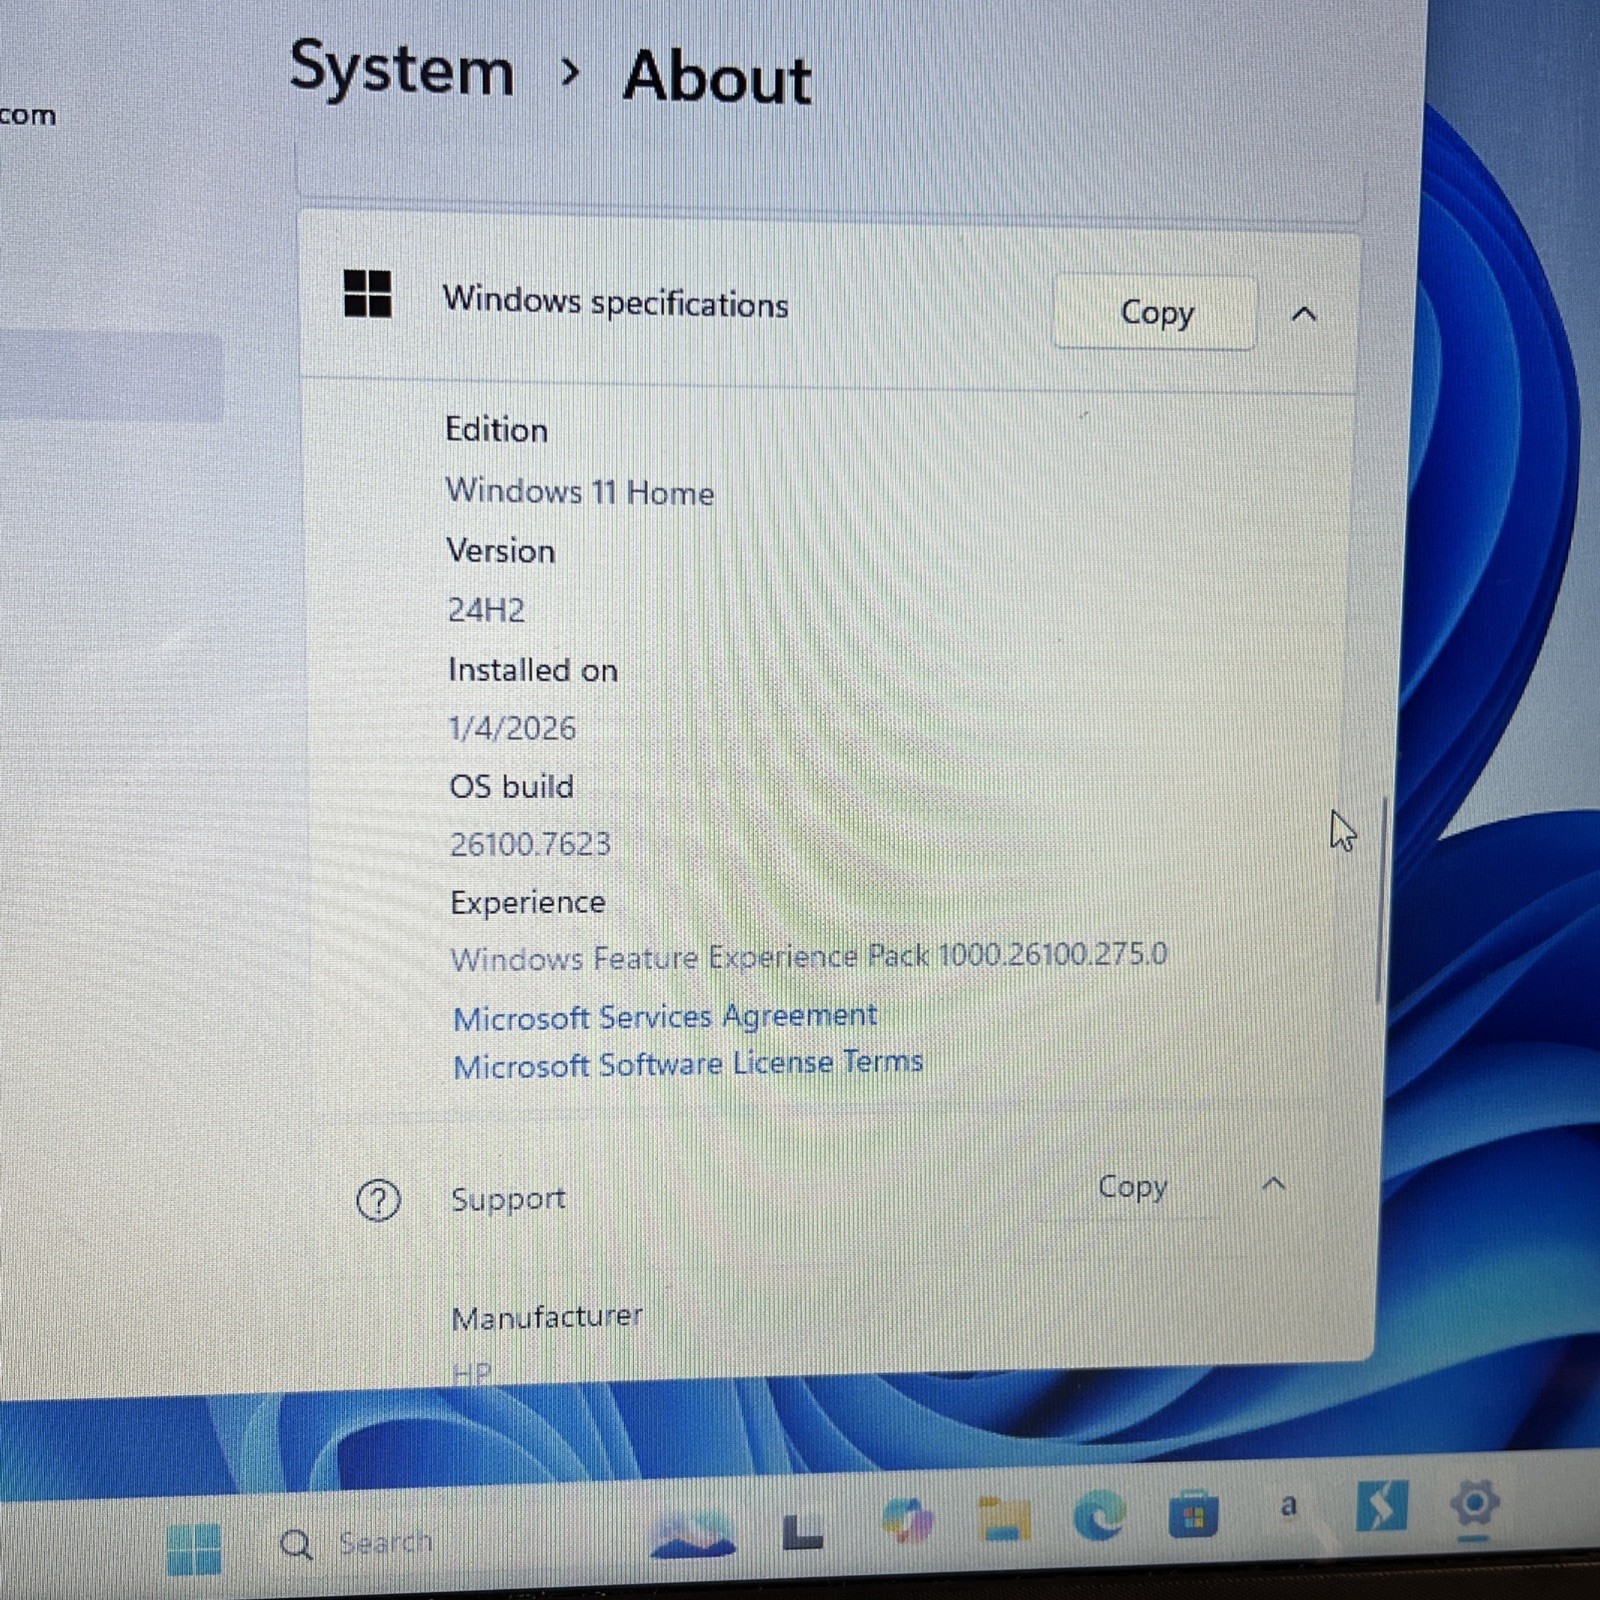Open the Microsoft Services Agreement link
Screen dimensions: 1600x1600
[x=665, y=1017]
